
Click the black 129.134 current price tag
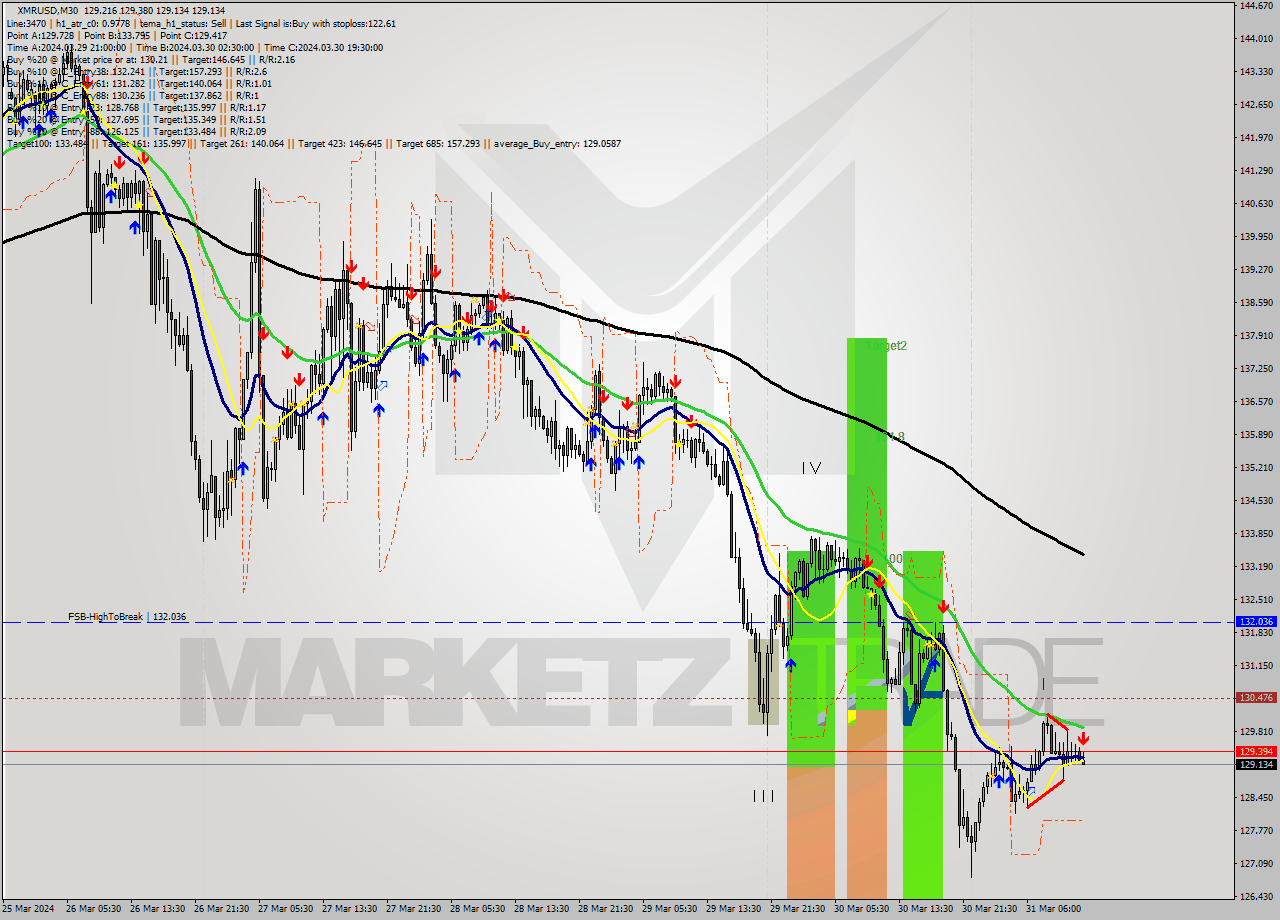coord(1256,764)
